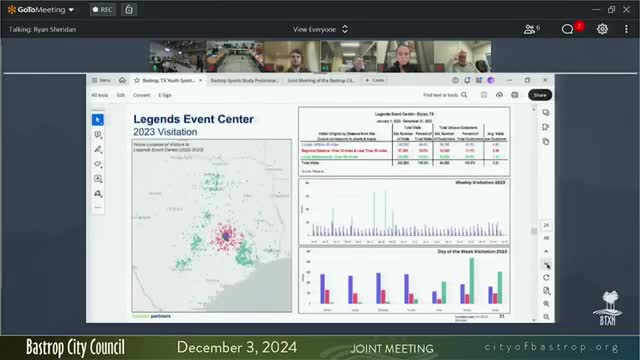Open the GoToMeeting more options menu
The width and height of the screenshot is (640, 360).
click(626, 29)
